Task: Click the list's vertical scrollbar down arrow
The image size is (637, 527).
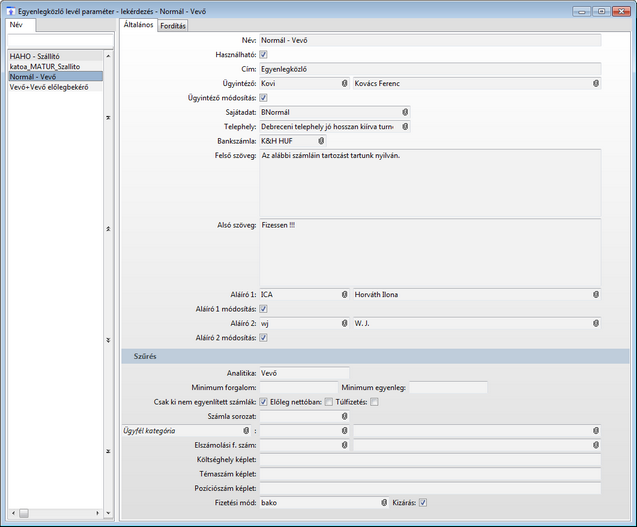Action: (108, 514)
